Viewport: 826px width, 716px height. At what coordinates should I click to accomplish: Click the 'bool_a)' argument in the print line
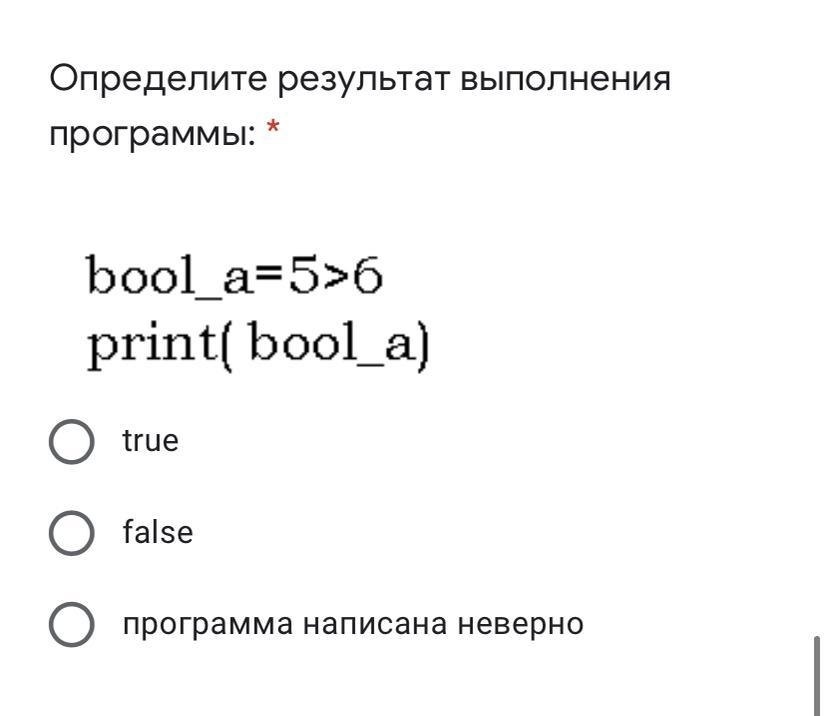pos(338,347)
